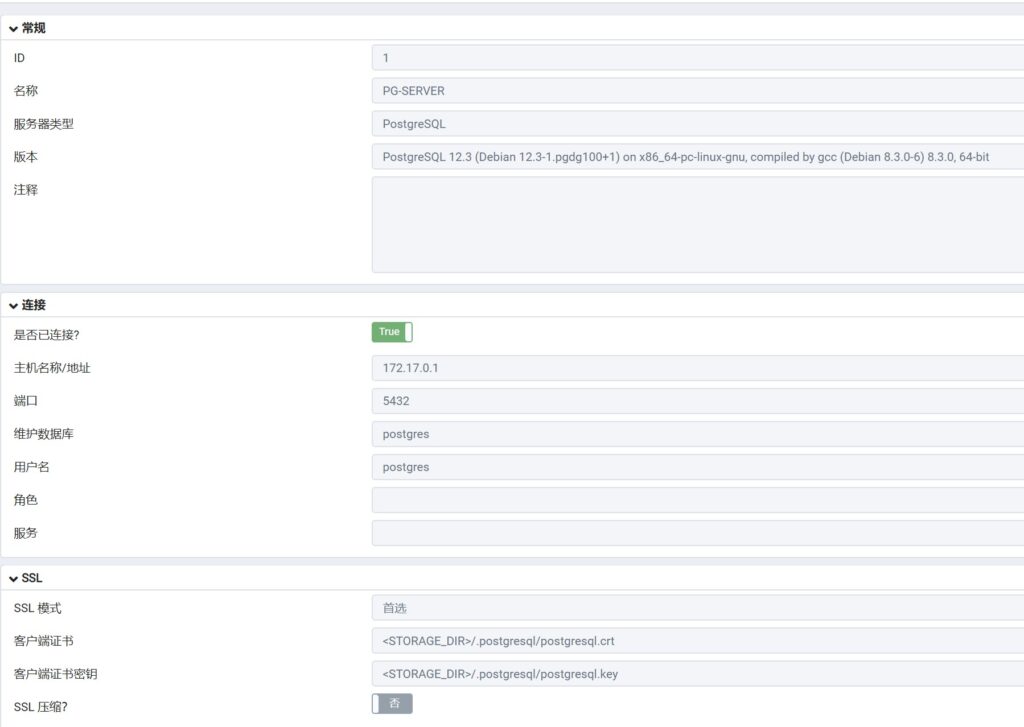Click the empty 角色 field
This screenshot has height=727, width=1024.
697,500
